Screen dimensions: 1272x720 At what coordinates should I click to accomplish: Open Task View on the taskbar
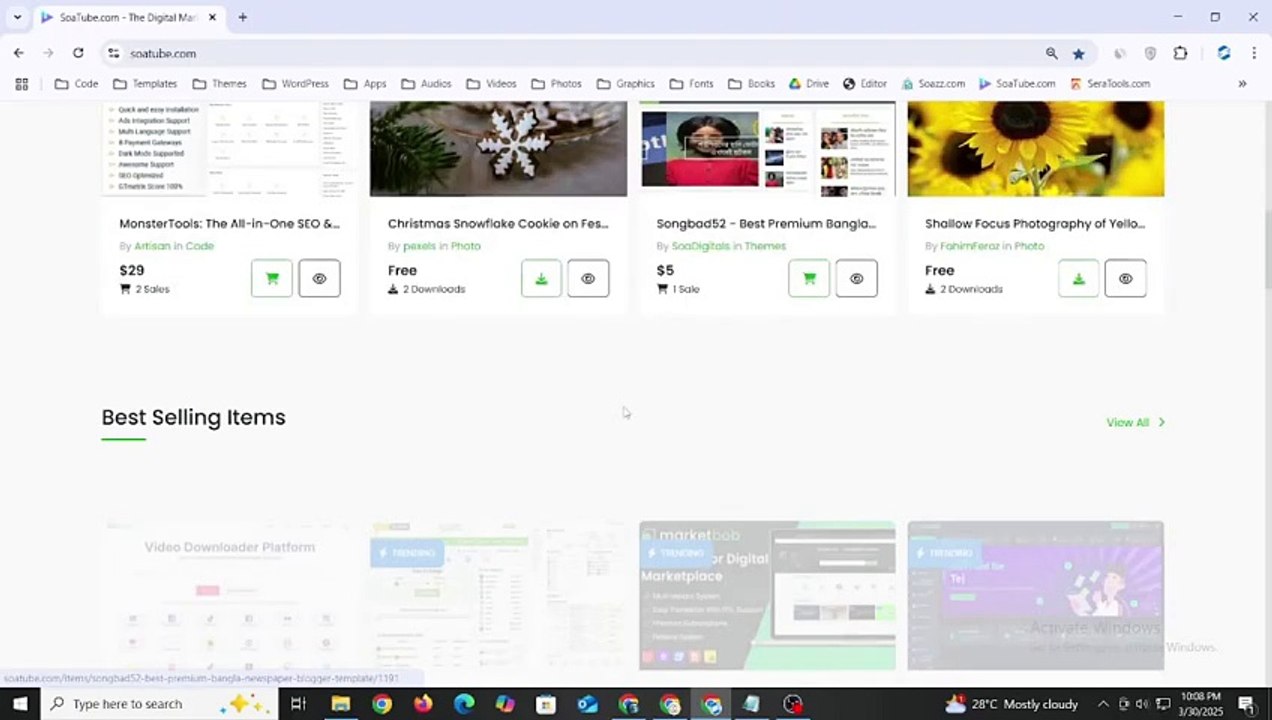[298, 704]
